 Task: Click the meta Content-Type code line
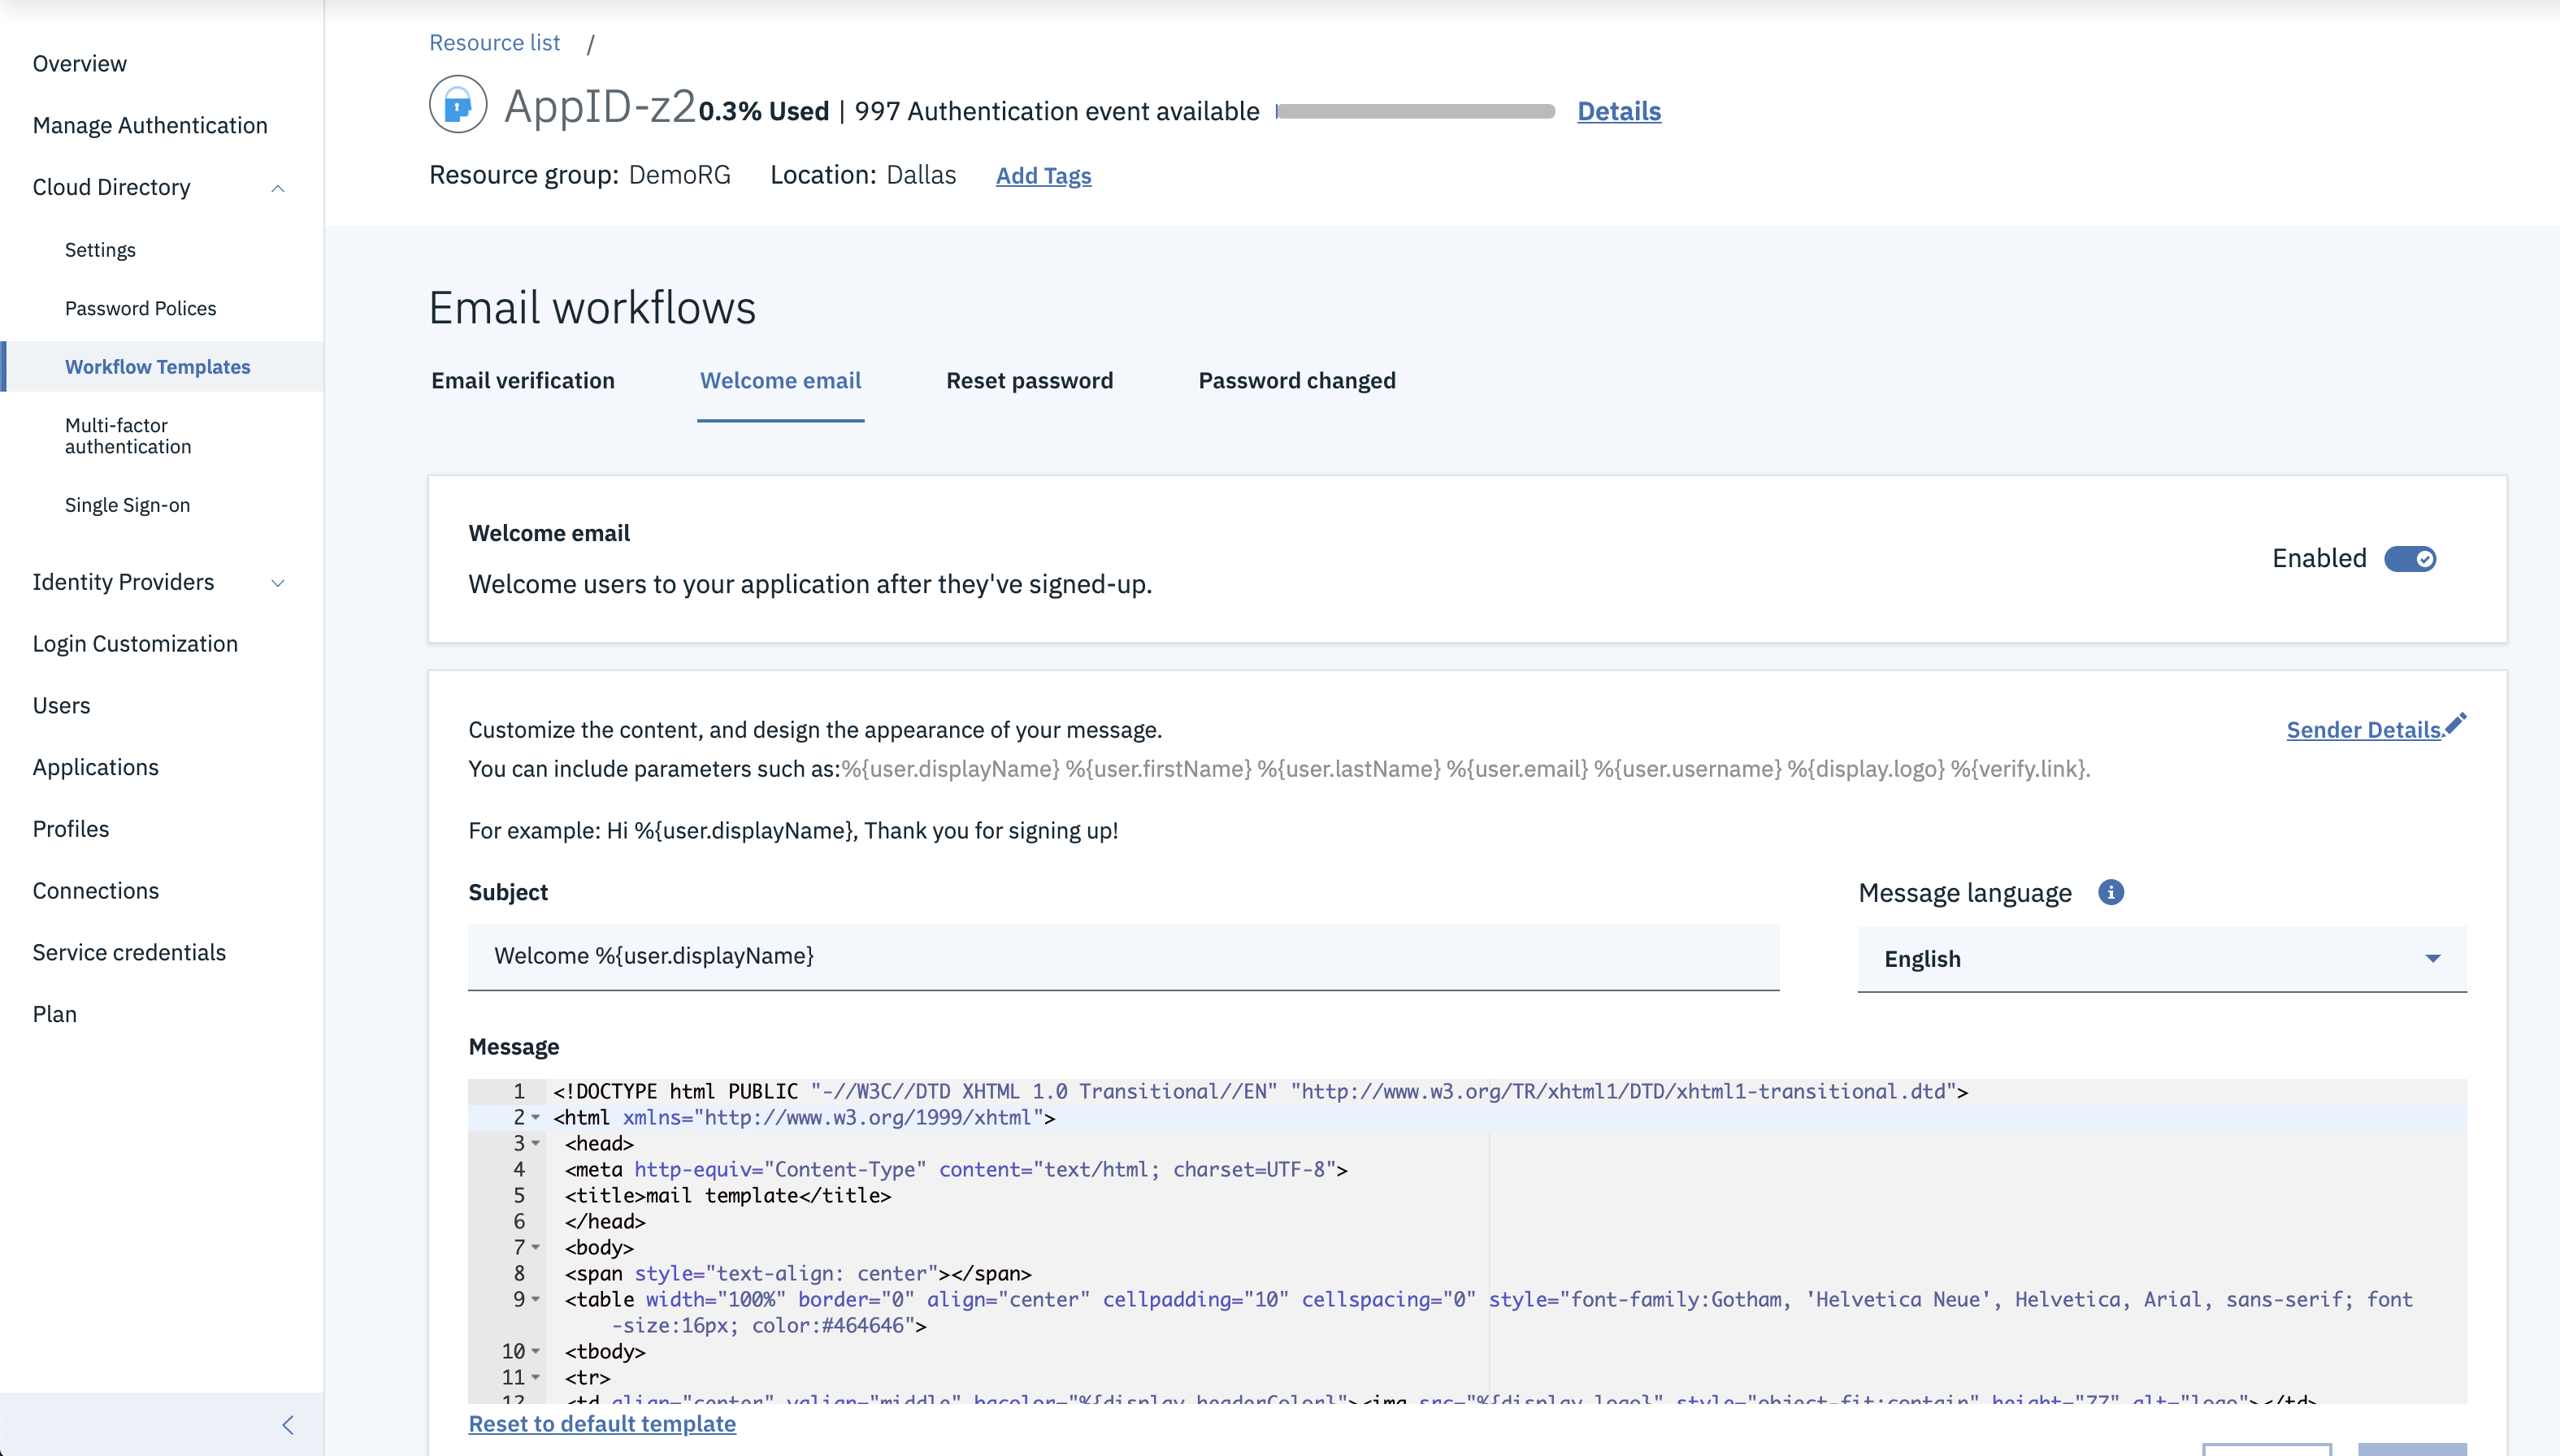[x=956, y=1170]
